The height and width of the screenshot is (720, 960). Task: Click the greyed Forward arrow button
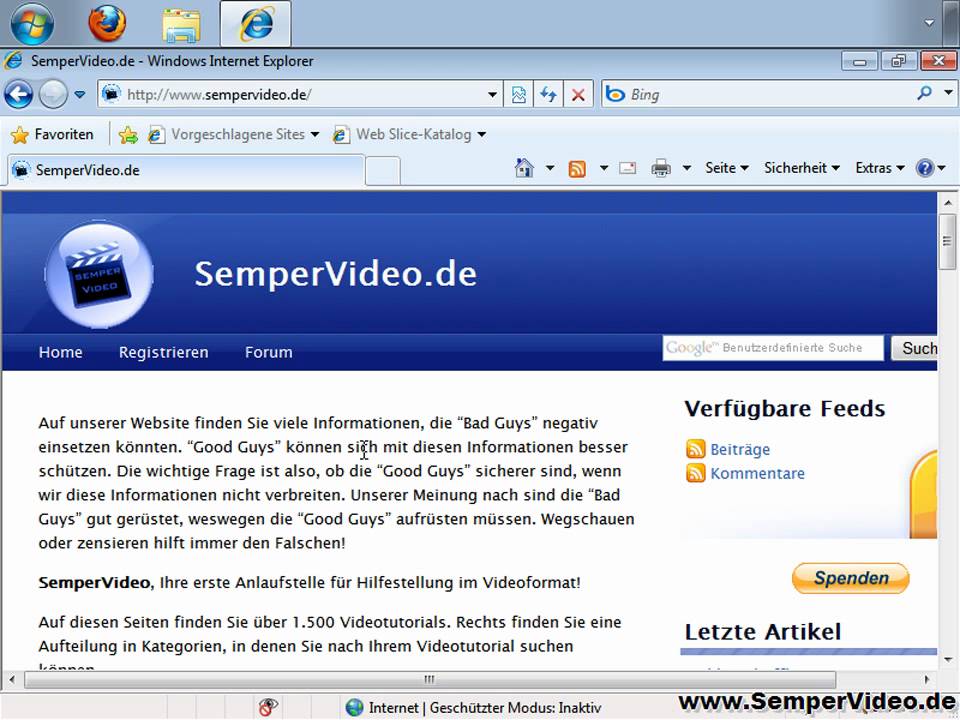tap(53, 95)
